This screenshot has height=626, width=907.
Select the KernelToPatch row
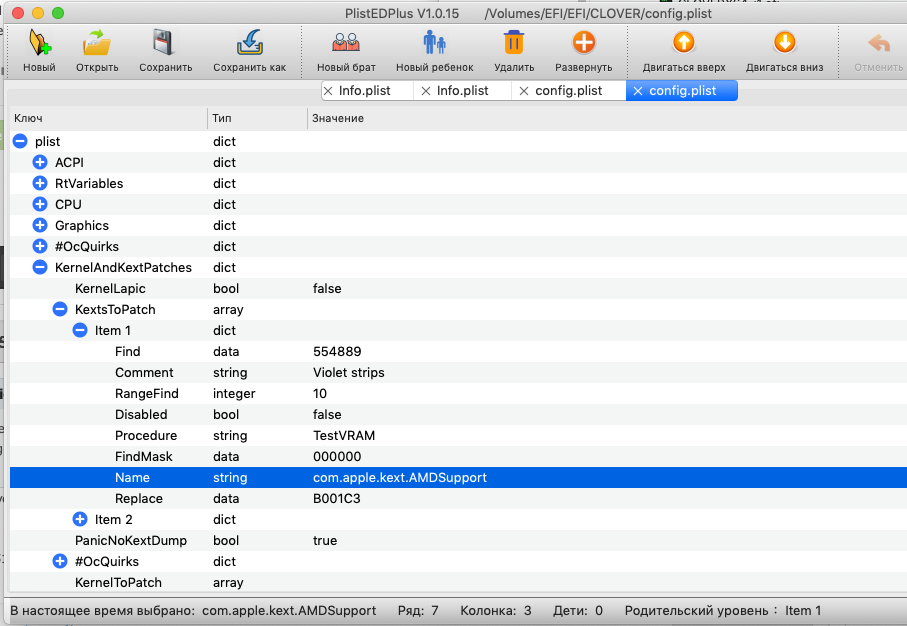coord(458,583)
